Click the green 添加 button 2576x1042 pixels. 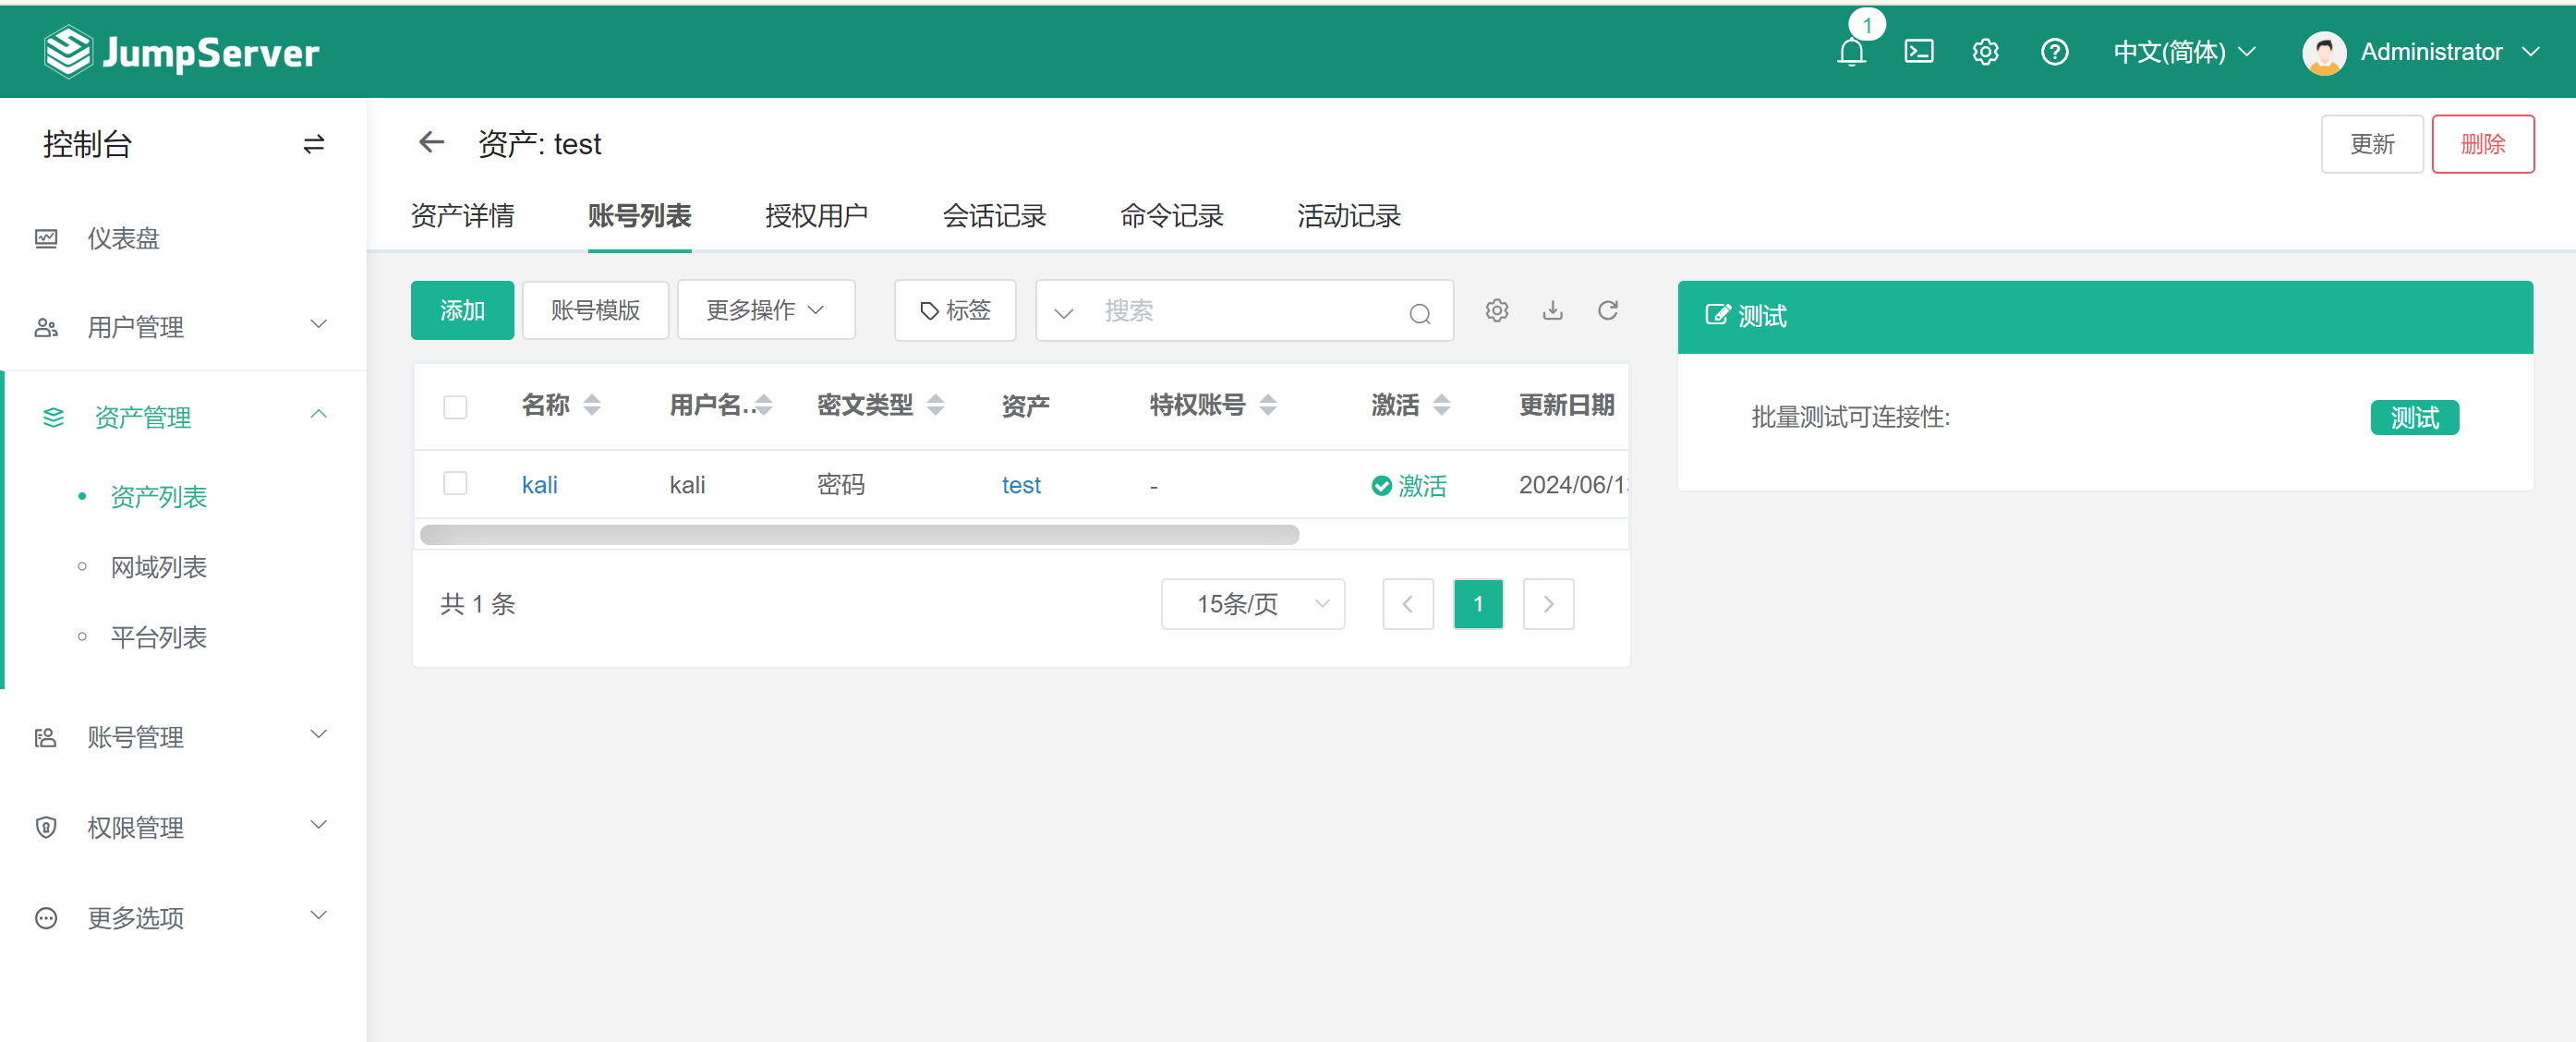pyautogui.click(x=462, y=311)
